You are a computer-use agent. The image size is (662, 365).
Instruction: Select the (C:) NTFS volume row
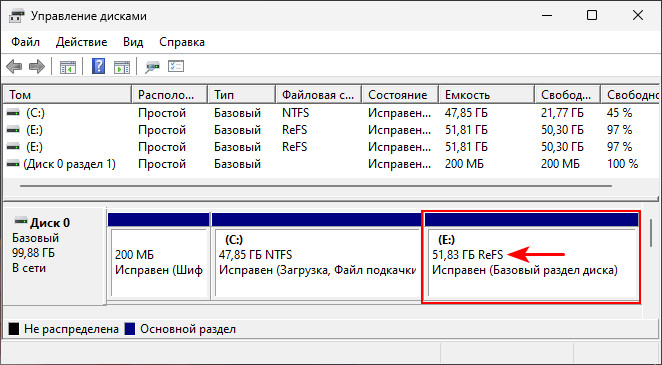(331, 113)
